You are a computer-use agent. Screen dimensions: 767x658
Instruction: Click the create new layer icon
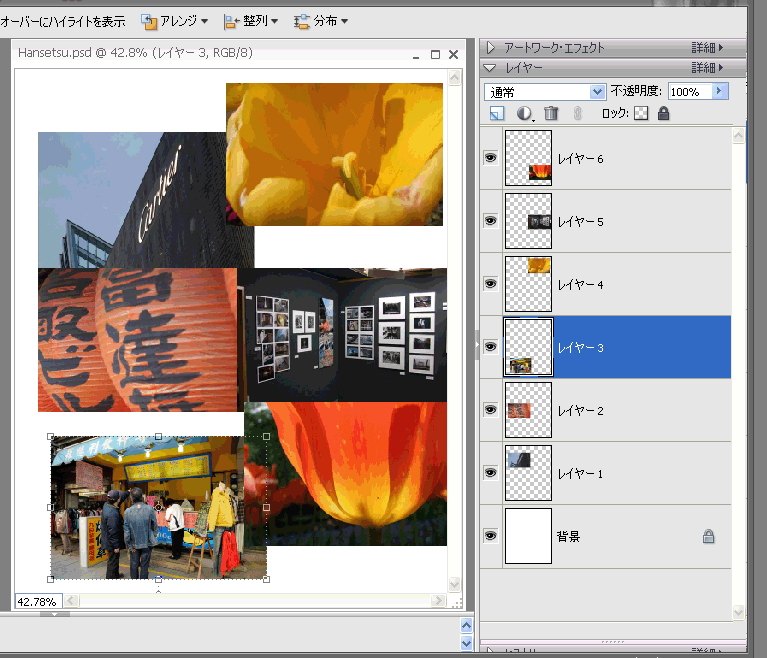point(497,114)
